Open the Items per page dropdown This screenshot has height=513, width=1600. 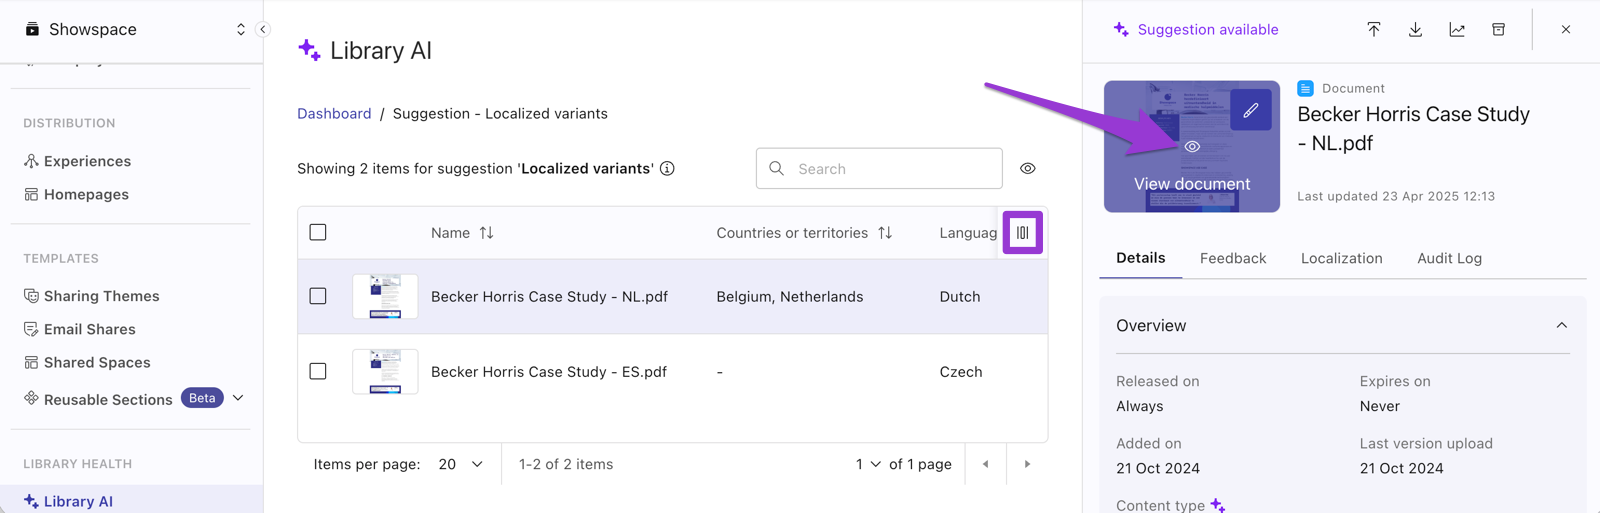461,464
